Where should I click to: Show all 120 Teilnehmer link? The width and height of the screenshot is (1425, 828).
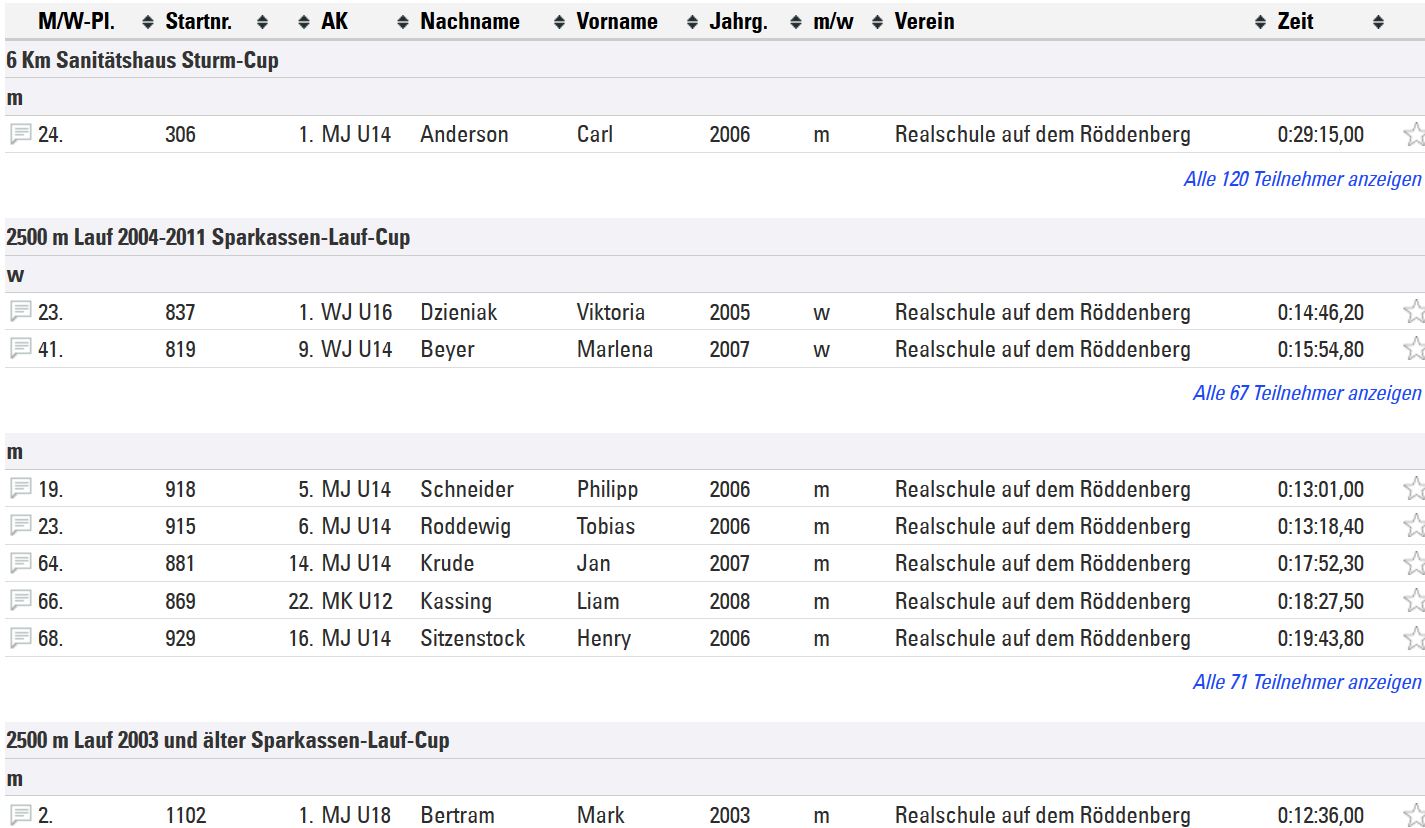(1301, 179)
